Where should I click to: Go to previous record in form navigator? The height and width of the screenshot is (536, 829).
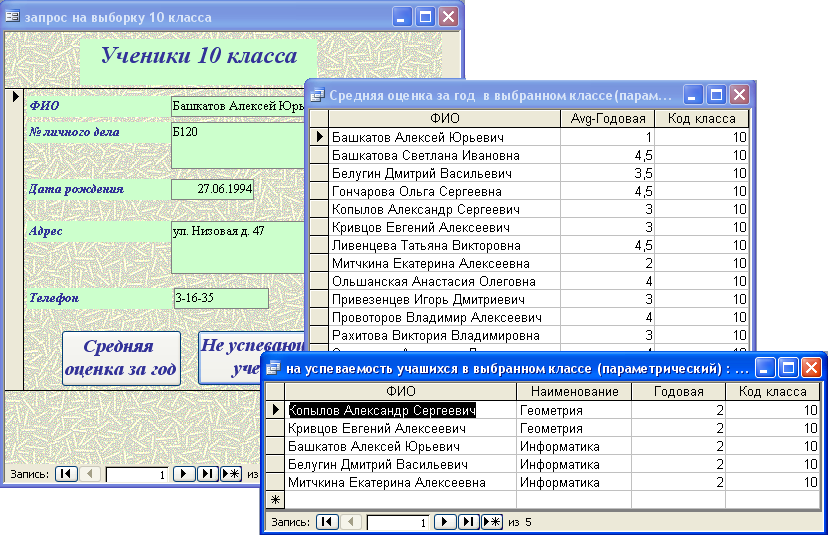(90, 474)
